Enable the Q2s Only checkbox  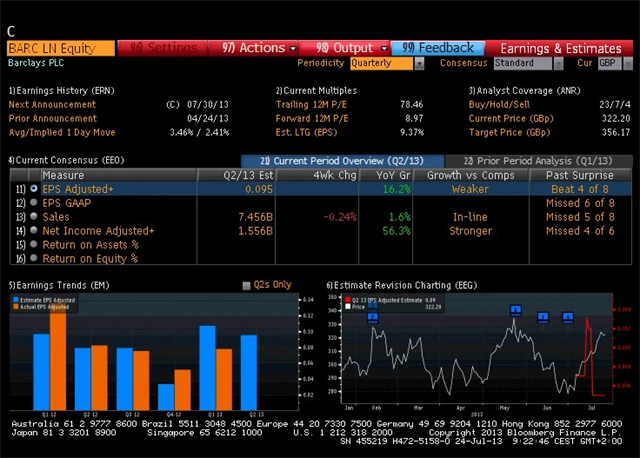(247, 286)
